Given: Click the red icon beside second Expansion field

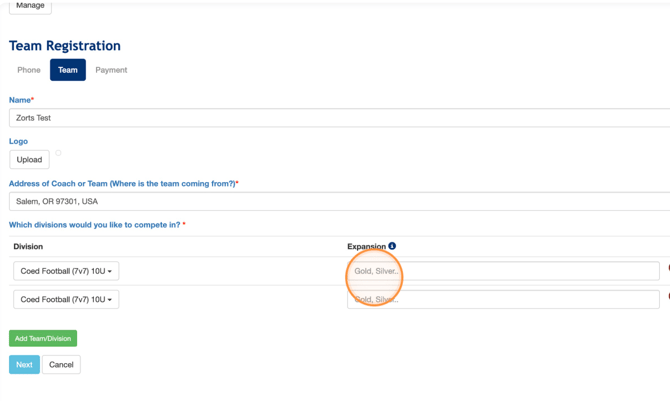Looking at the screenshot, I should click(x=667, y=297).
